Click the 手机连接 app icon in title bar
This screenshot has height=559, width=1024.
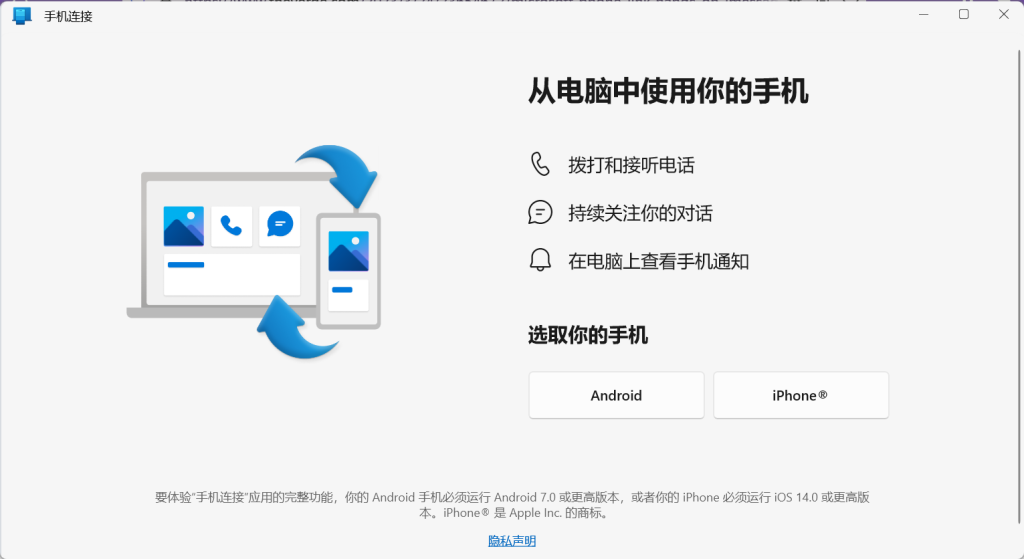click(22, 16)
